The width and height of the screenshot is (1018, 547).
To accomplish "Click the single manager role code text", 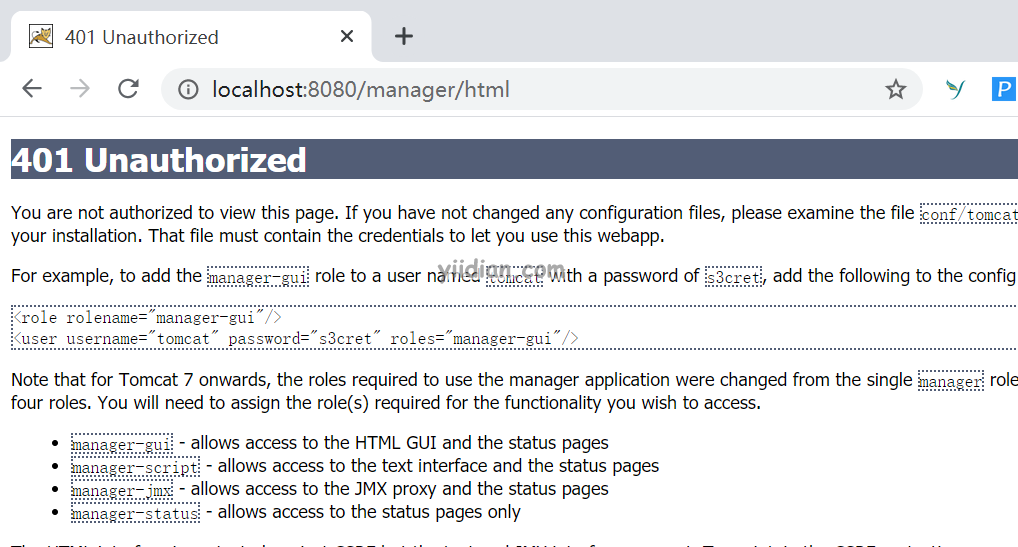I will 951,381.
